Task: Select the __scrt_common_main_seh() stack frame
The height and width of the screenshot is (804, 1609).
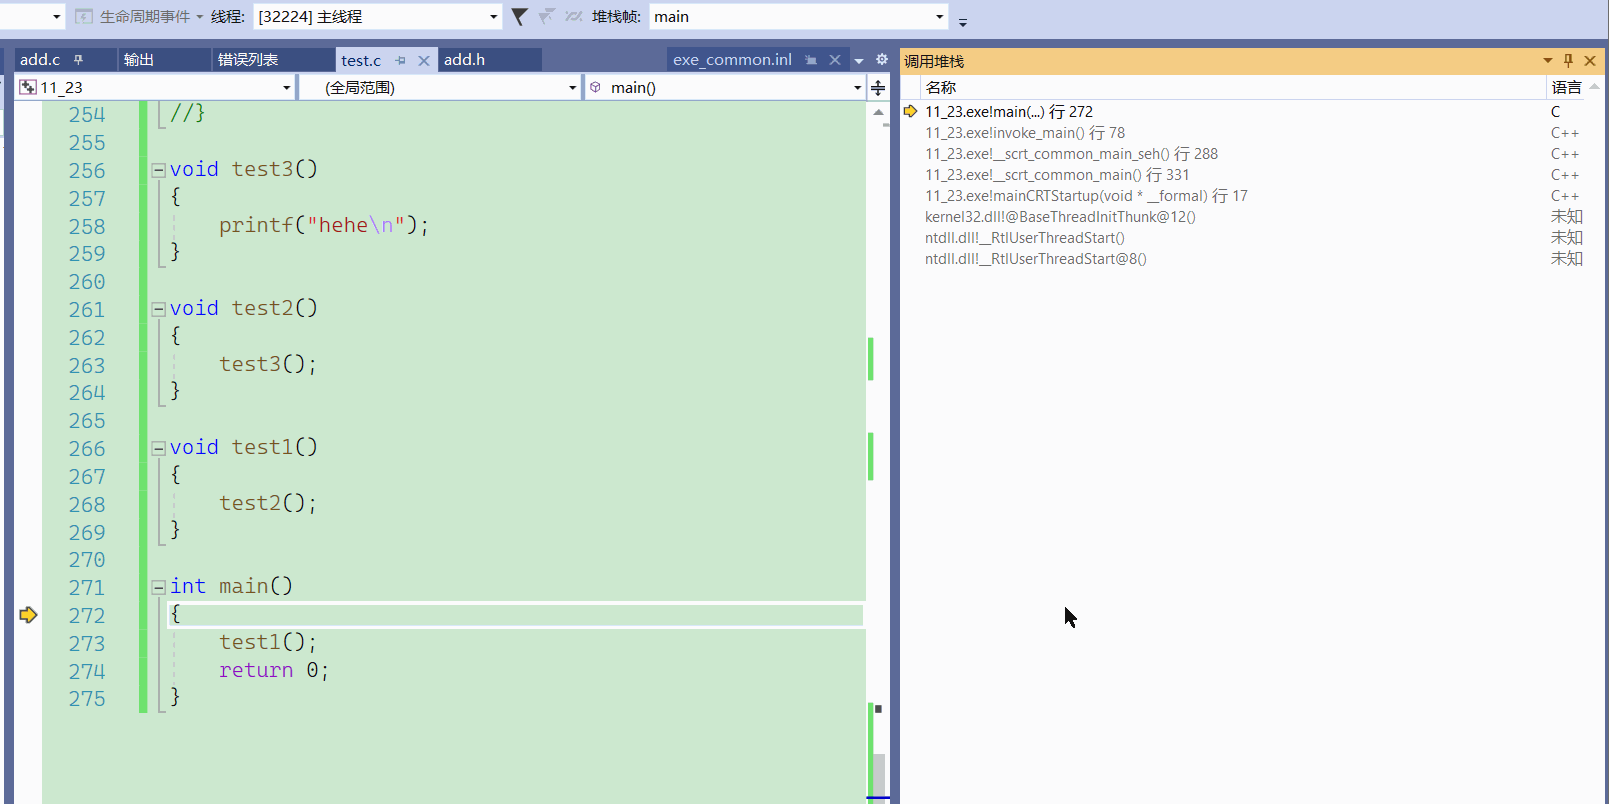Action: (1071, 154)
